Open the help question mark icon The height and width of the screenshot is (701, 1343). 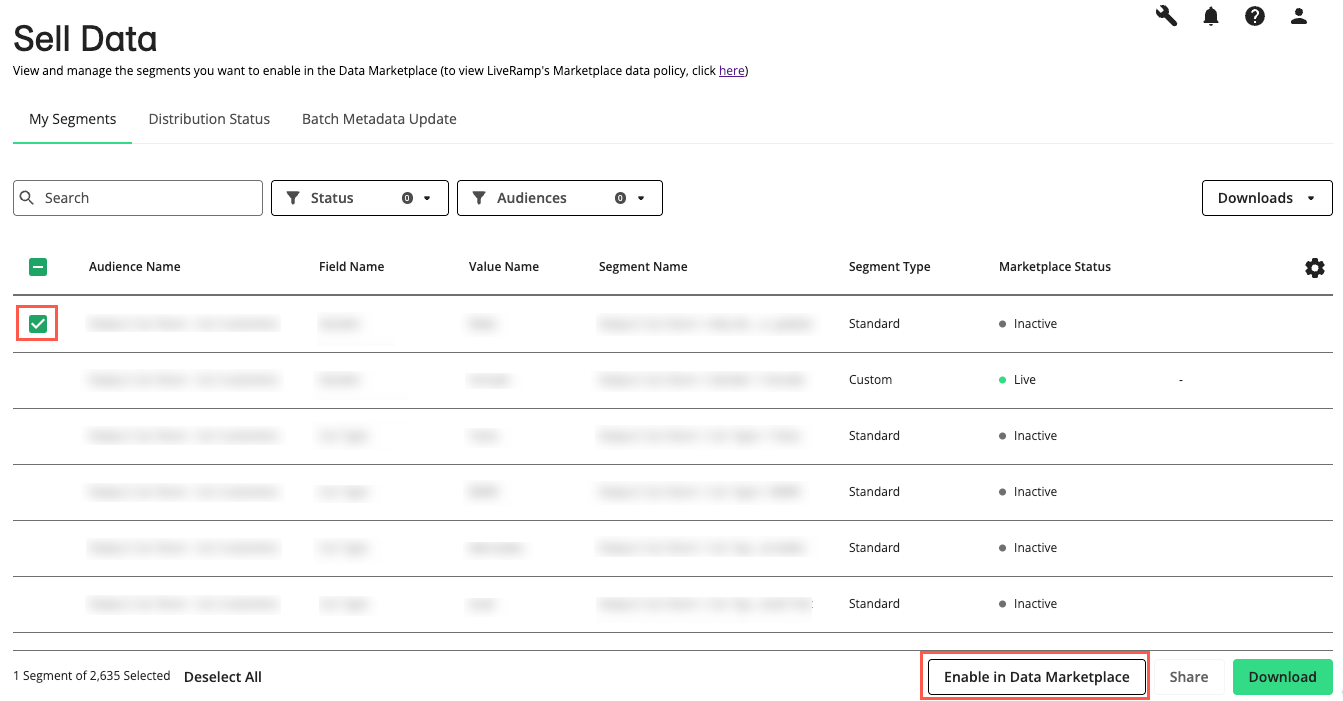[x=1255, y=16]
